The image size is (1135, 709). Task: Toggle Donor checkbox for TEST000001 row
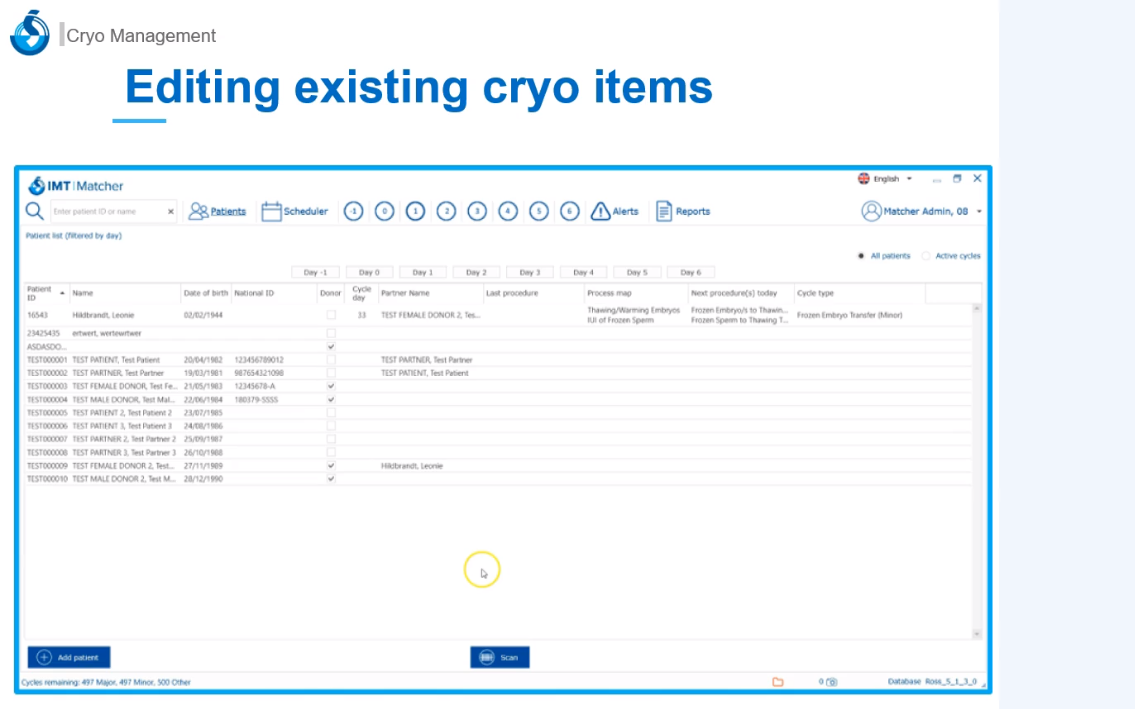pyautogui.click(x=331, y=360)
